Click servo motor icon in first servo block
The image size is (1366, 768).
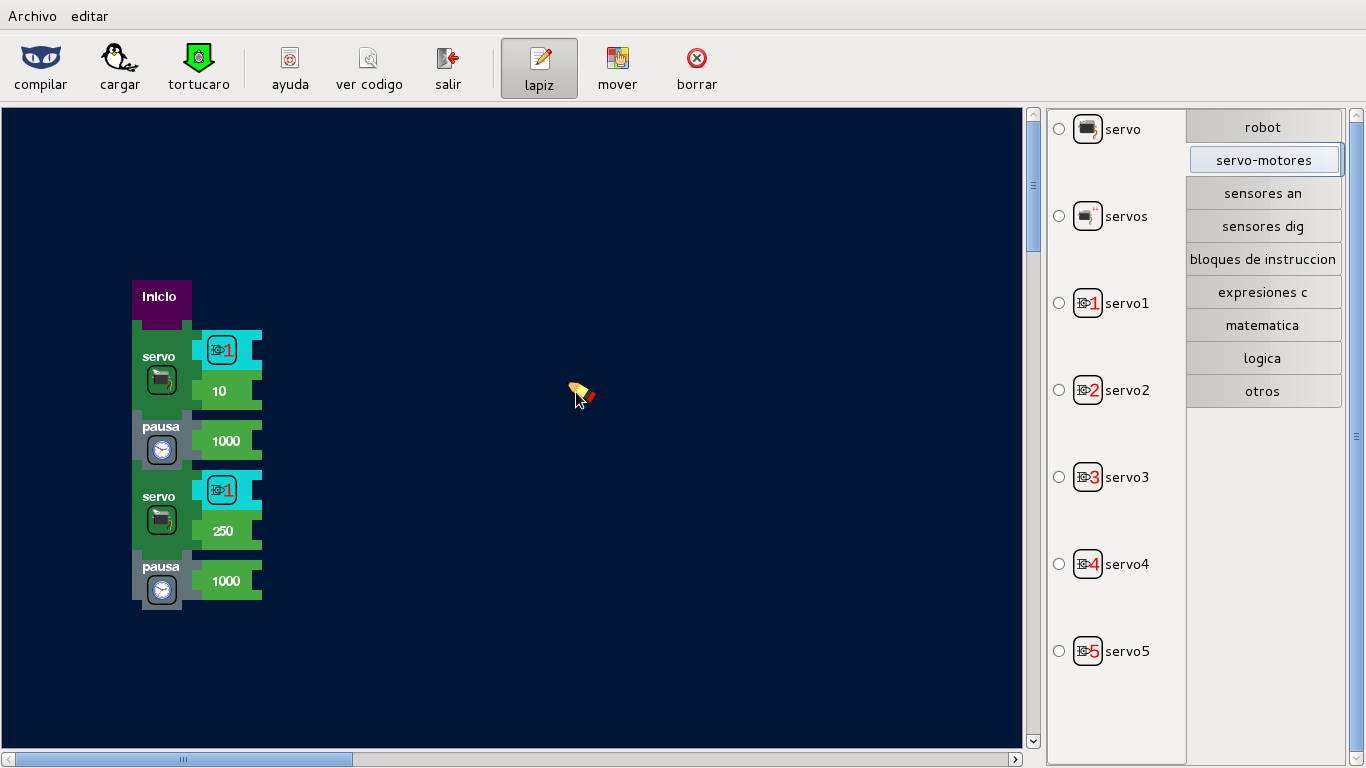(162, 380)
